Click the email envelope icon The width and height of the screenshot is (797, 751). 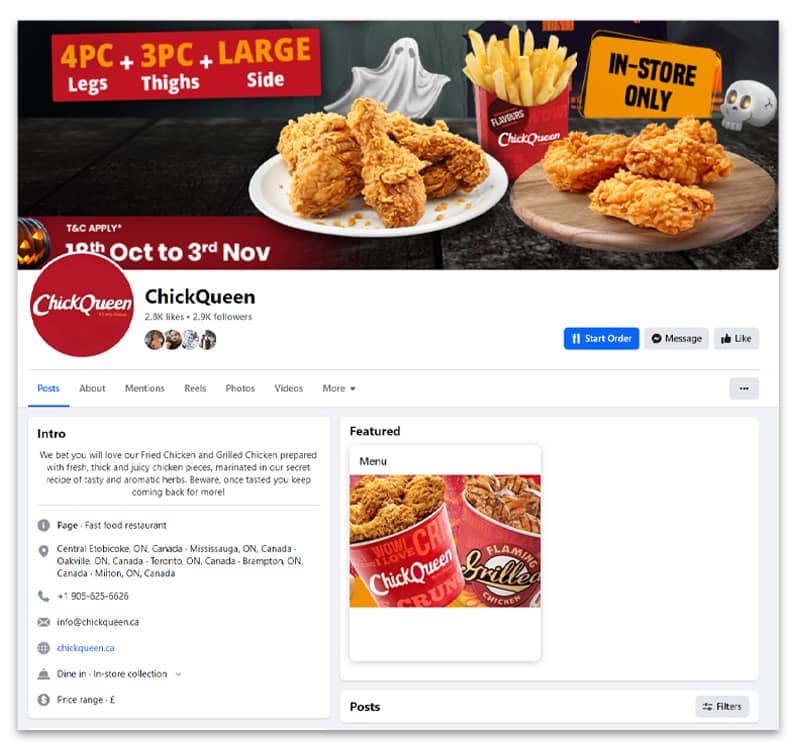click(44, 622)
